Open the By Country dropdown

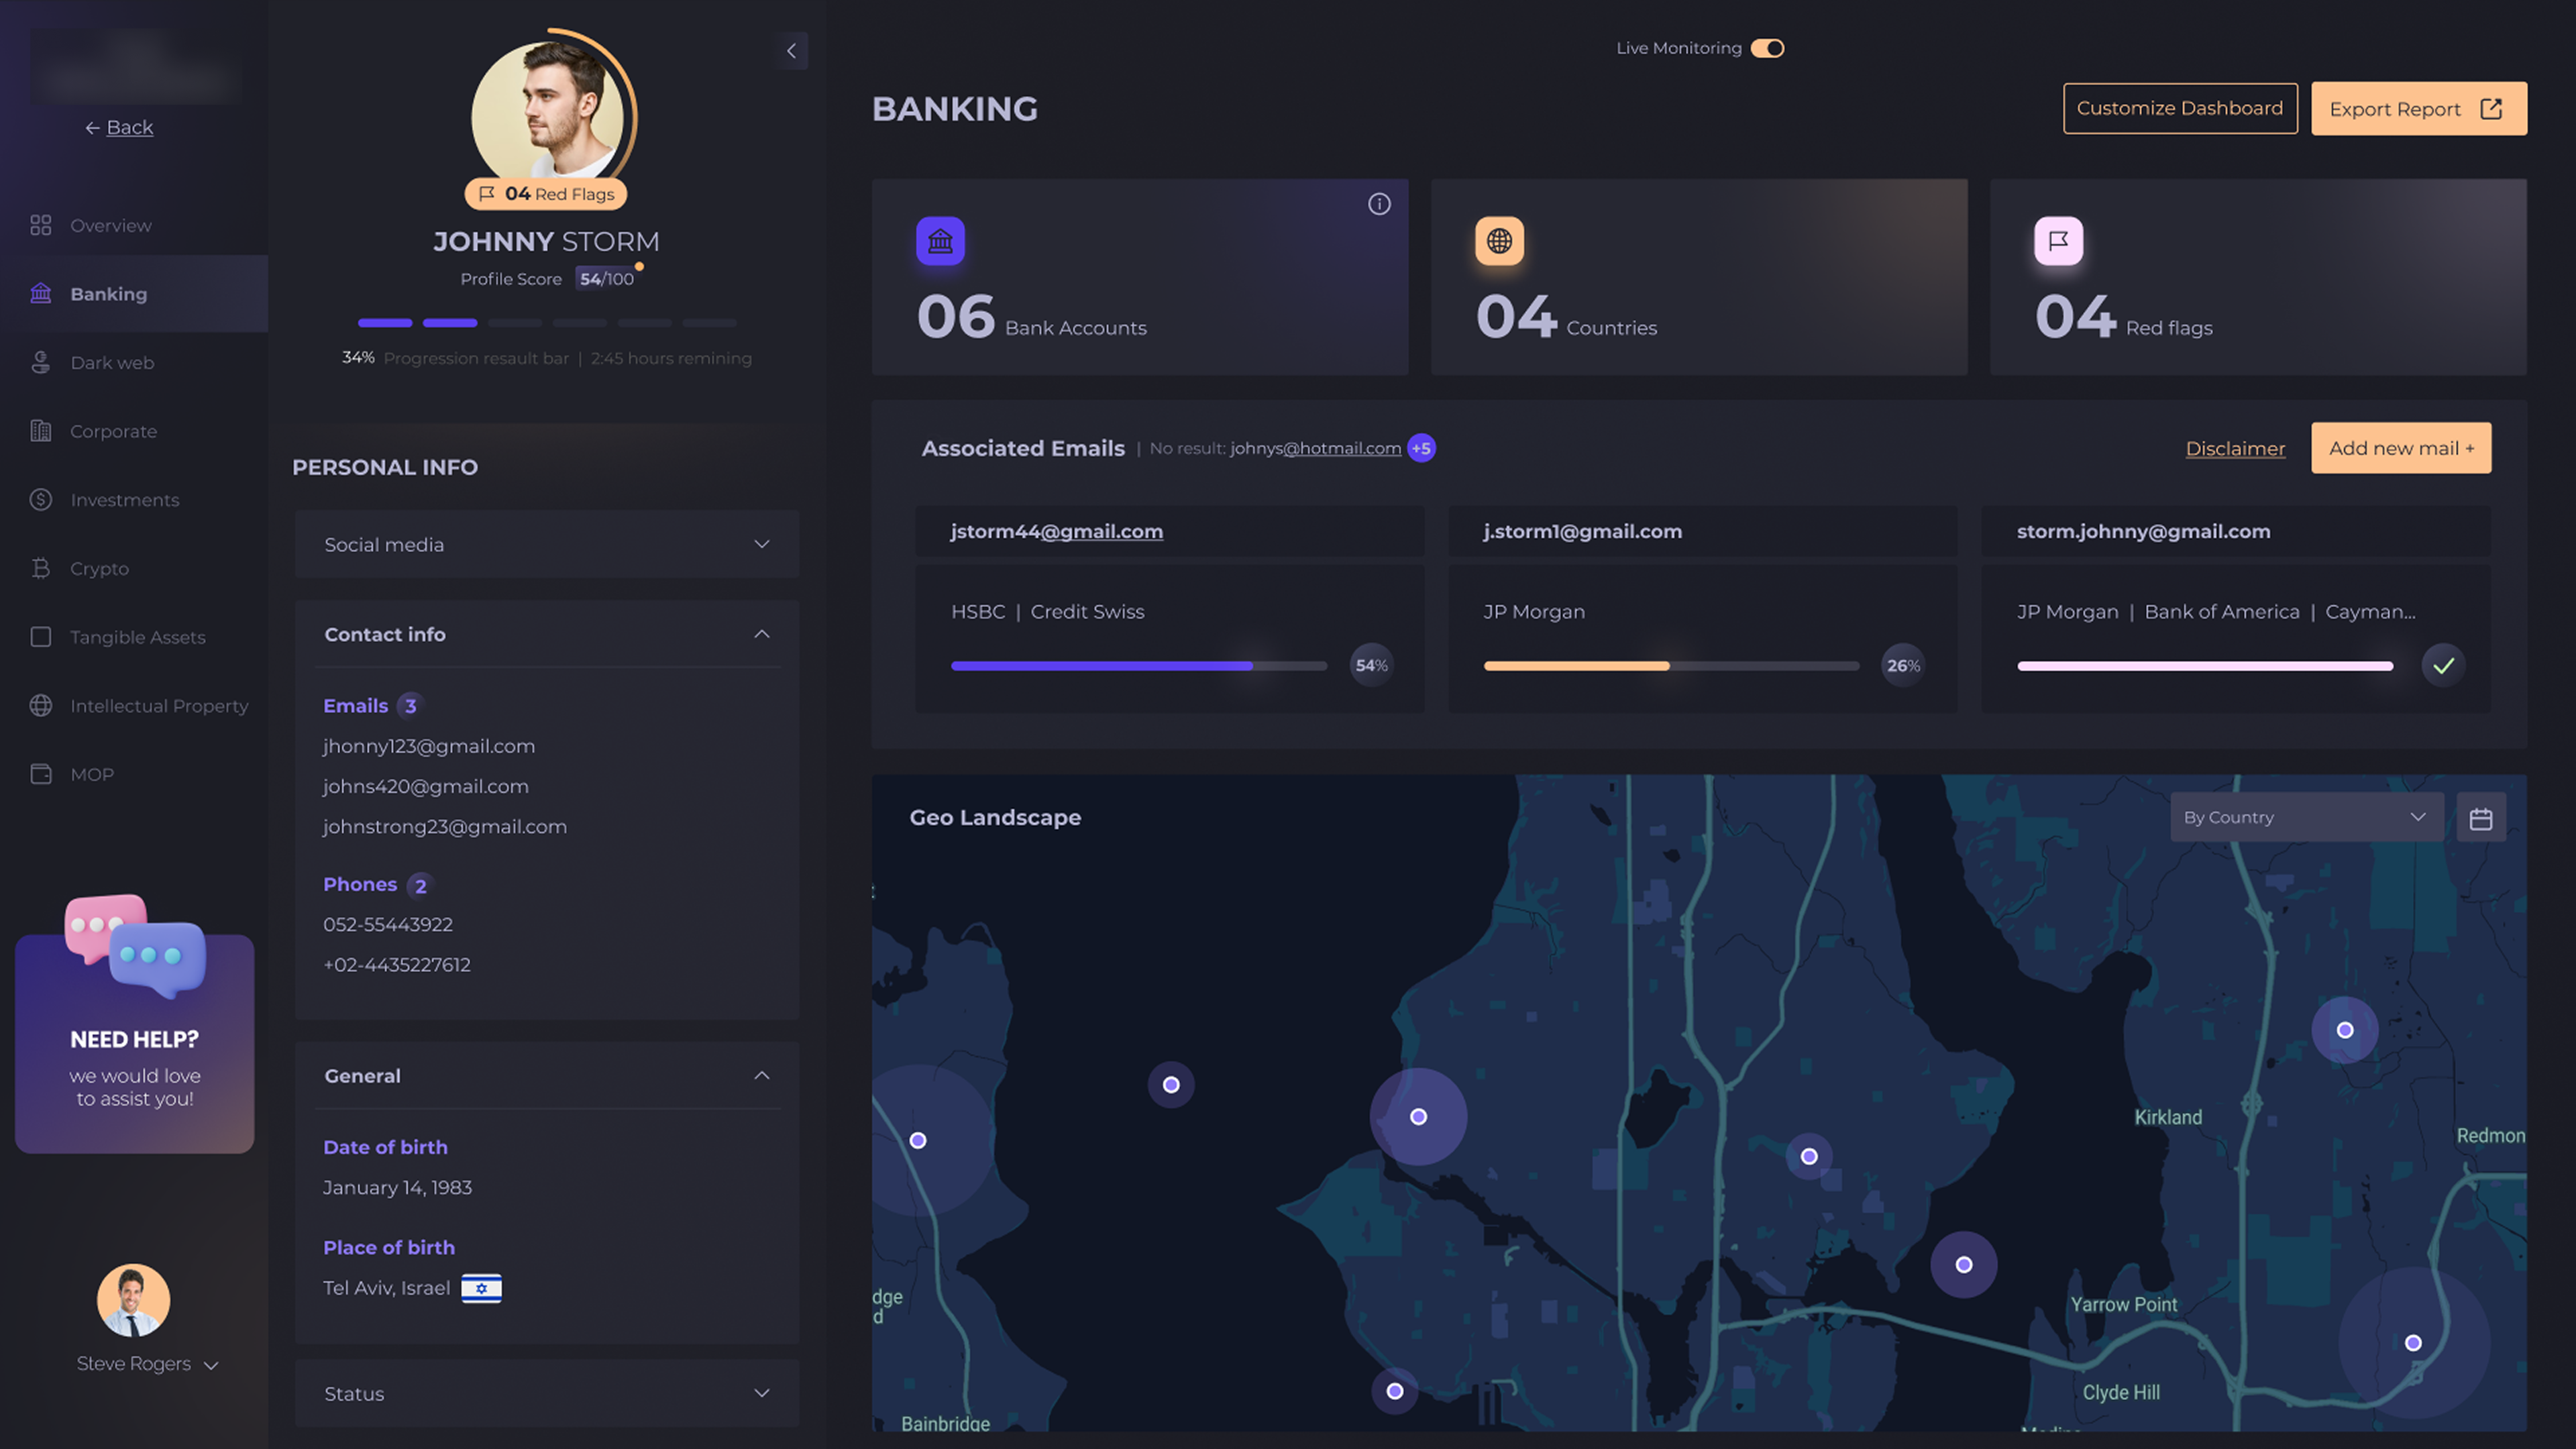[2306, 818]
